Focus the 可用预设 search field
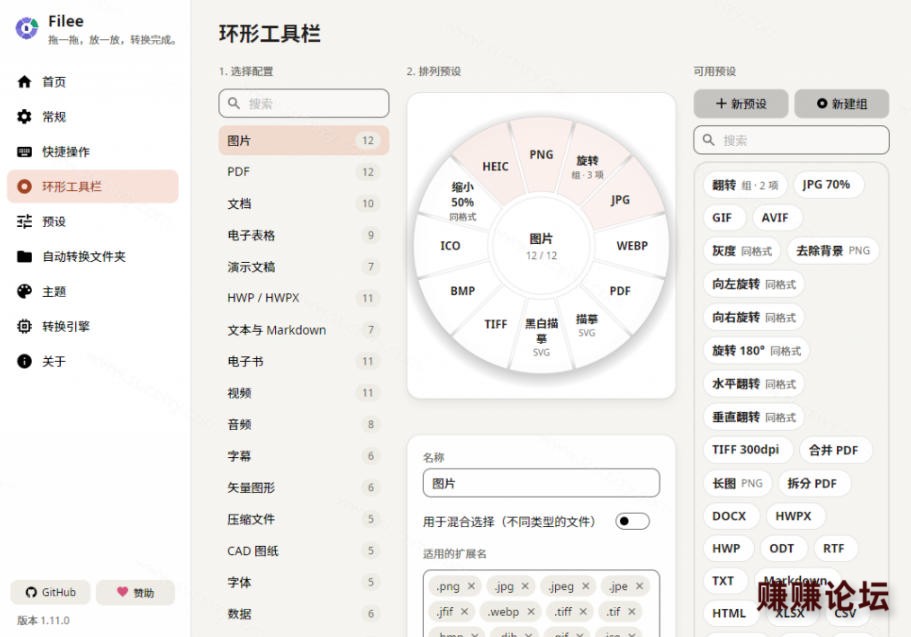The height and width of the screenshot is (637, 911). pyautogui.click(x=791, y=140)
